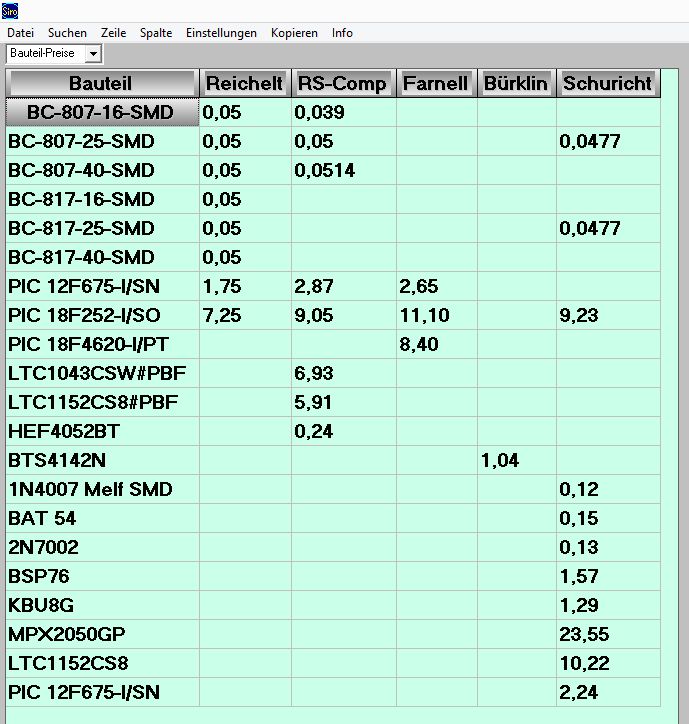Click the MPX2050GP Schuricht price 23,55
Viewport: 689px width, 724px height.
pyautogui.click(x=607, y=634)
